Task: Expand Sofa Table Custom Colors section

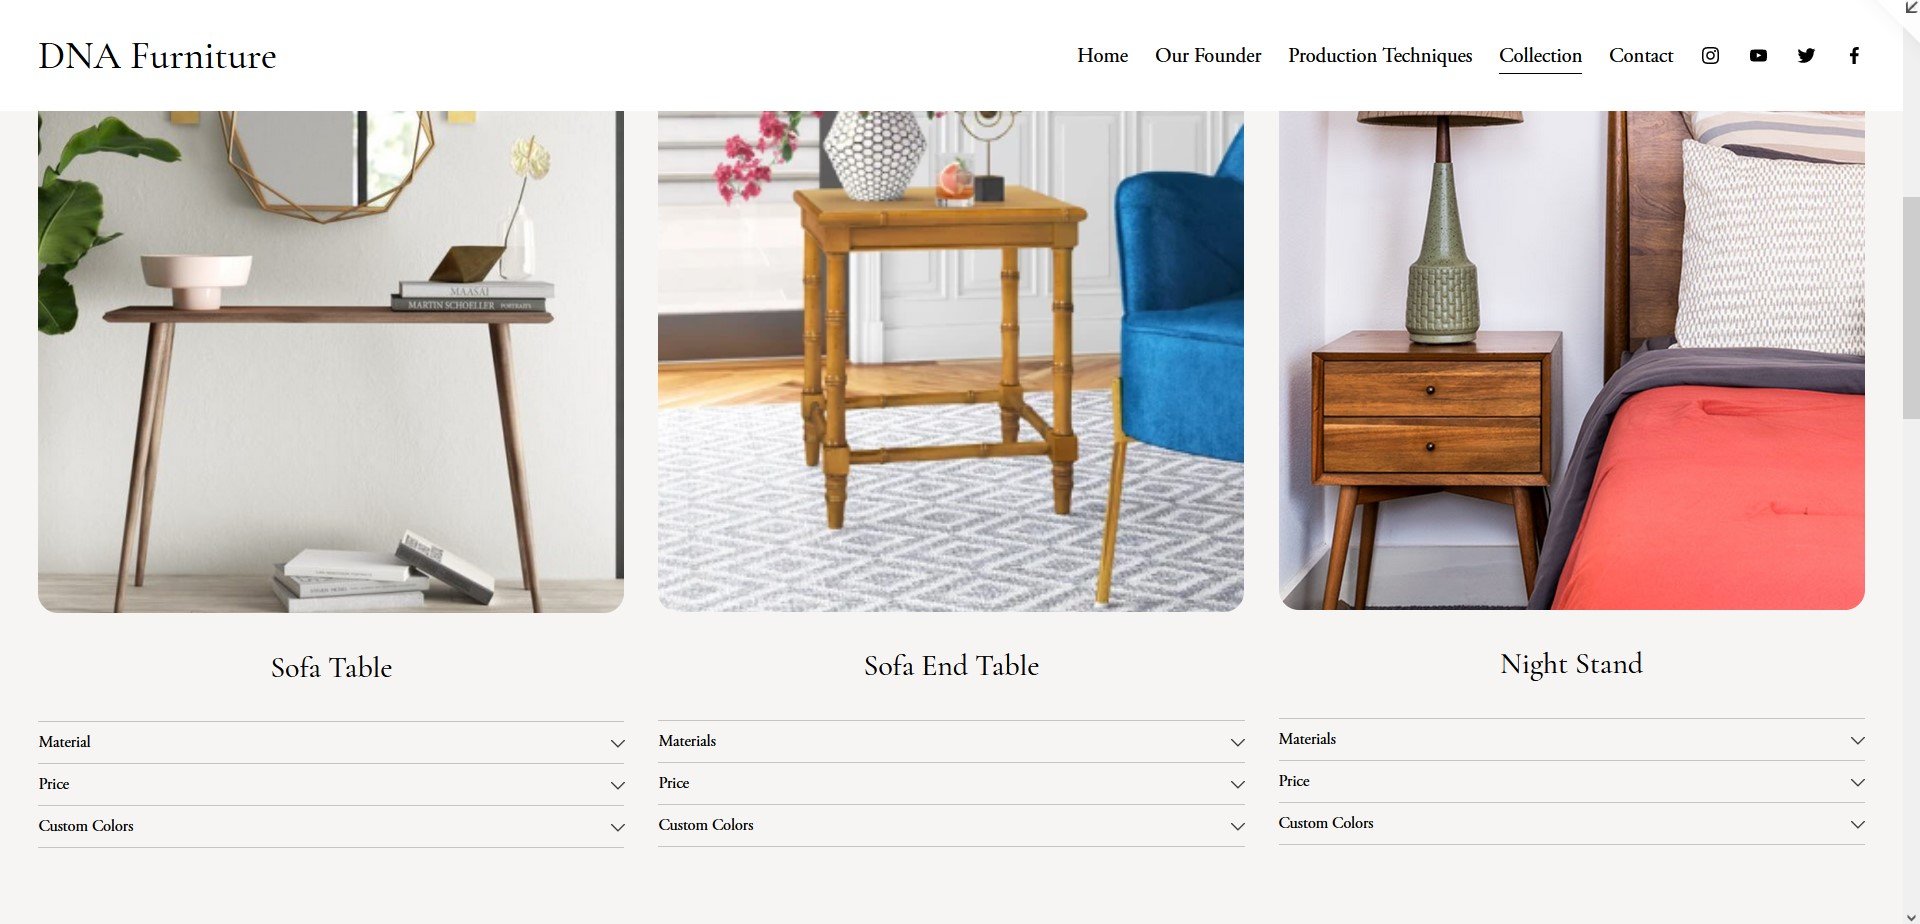Action: pos(331,826)
